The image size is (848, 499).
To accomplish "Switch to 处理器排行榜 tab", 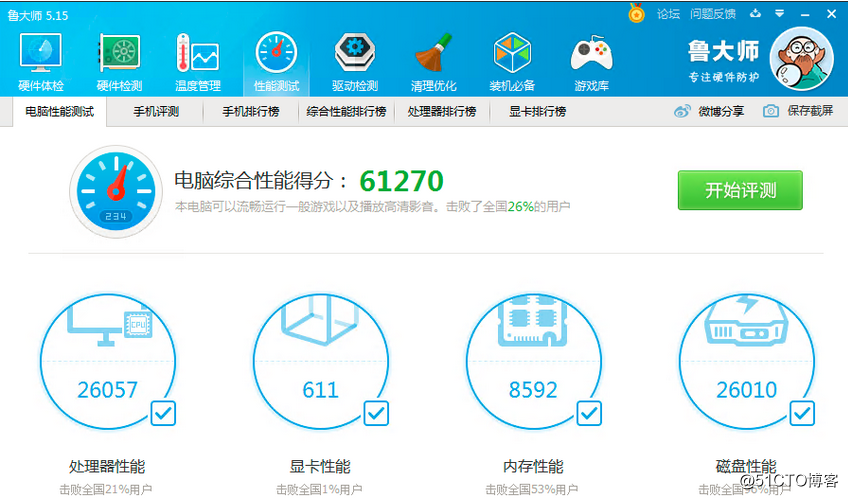I will coord(442,112).
